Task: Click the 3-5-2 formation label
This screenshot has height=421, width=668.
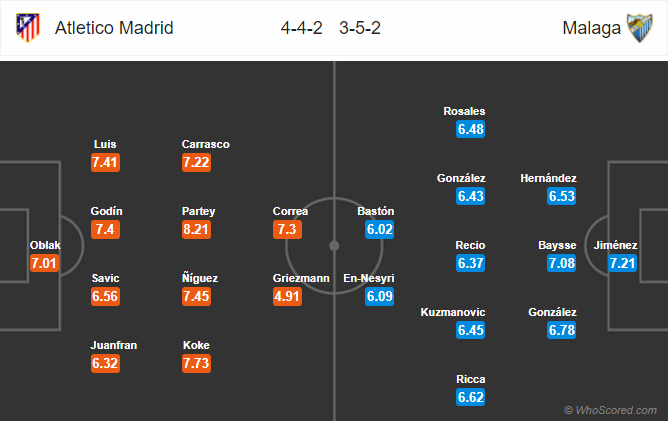Action: (360, 28)
